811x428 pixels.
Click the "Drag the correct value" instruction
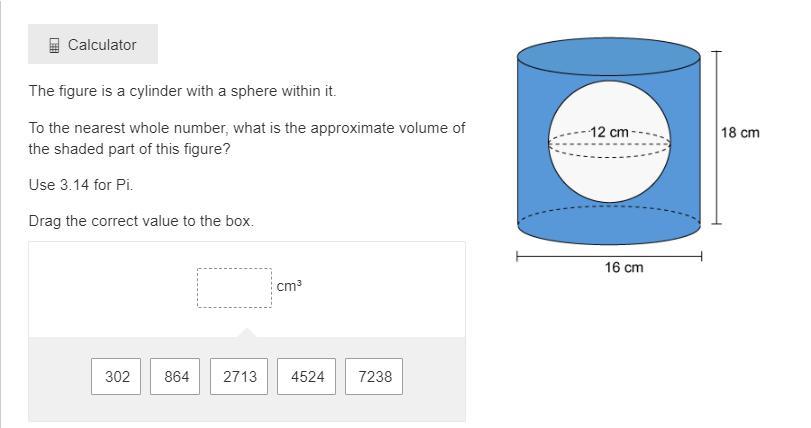click(141, 221)
